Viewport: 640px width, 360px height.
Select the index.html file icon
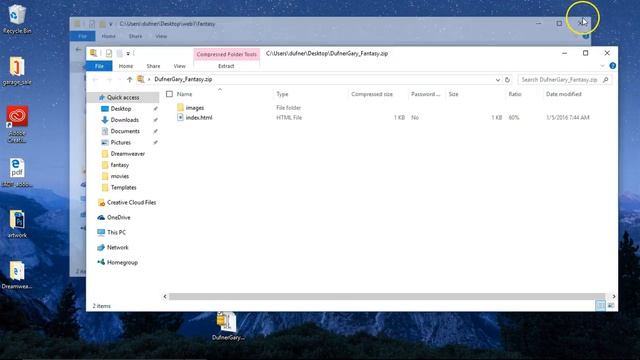click(x=180, y=118)
